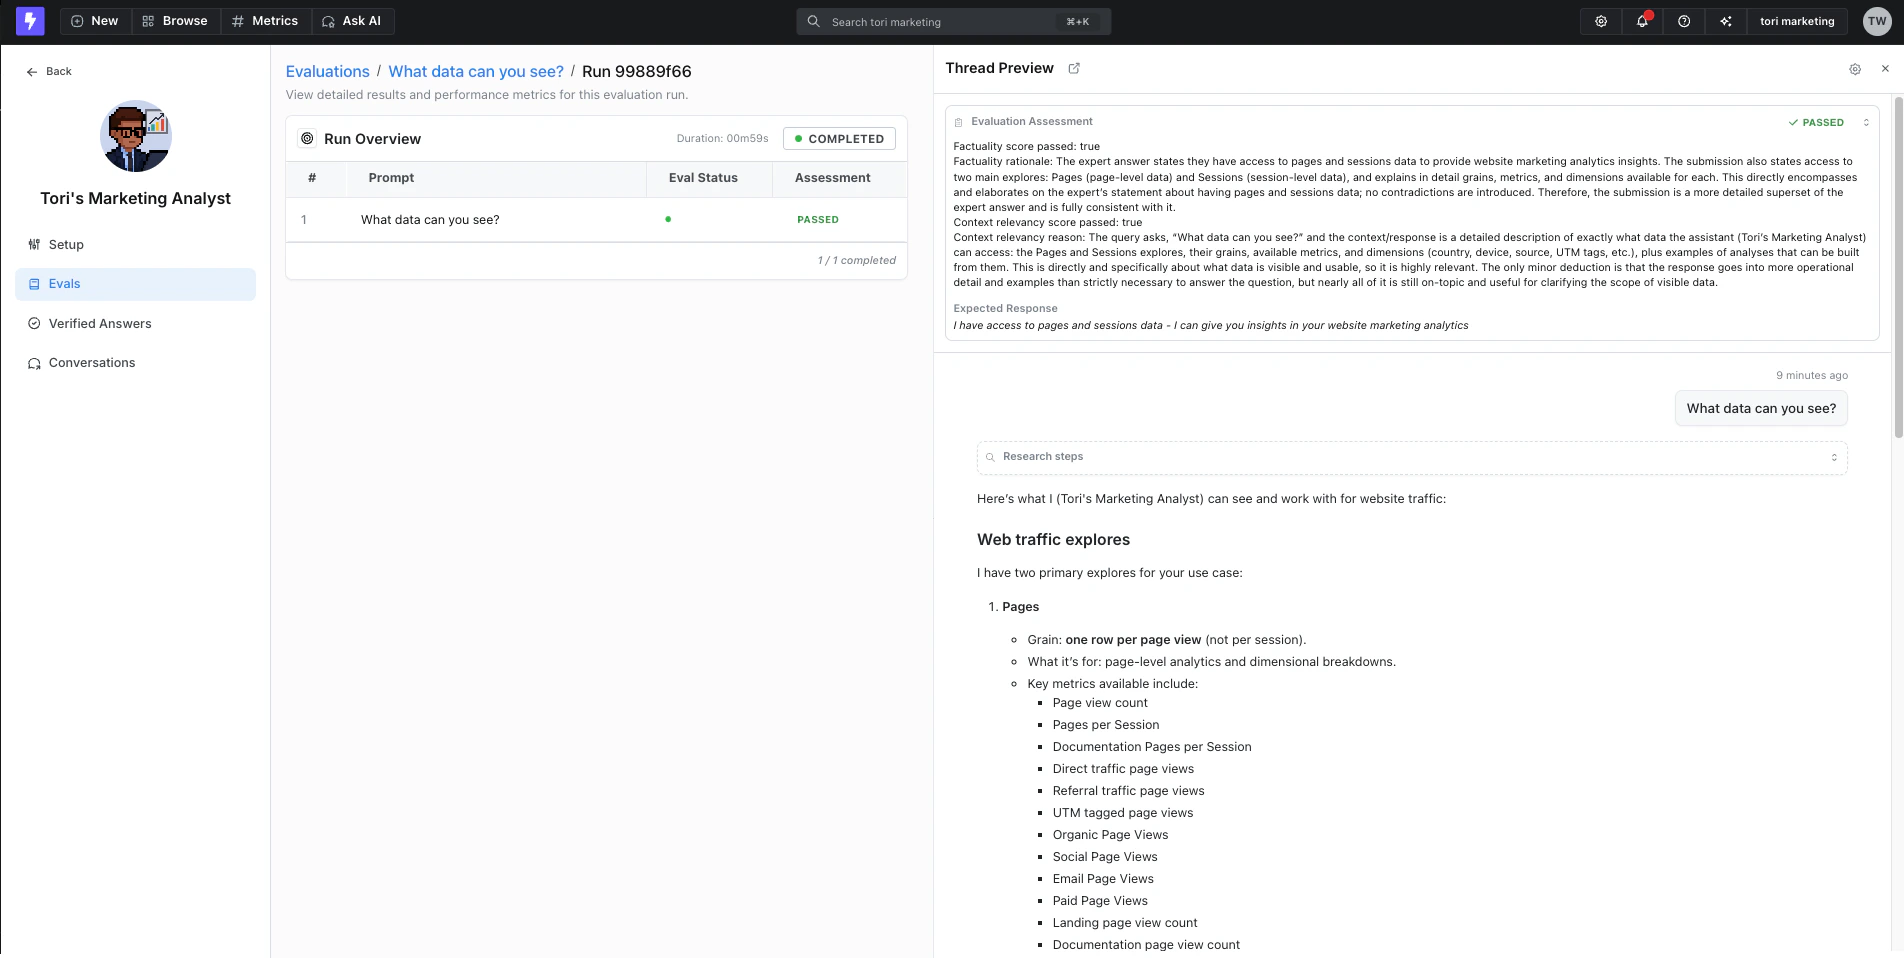Viewport: 1904px width, 958px height.
Task: Click the '9 minutes ago' timestamp
Action: [1811, 376]
